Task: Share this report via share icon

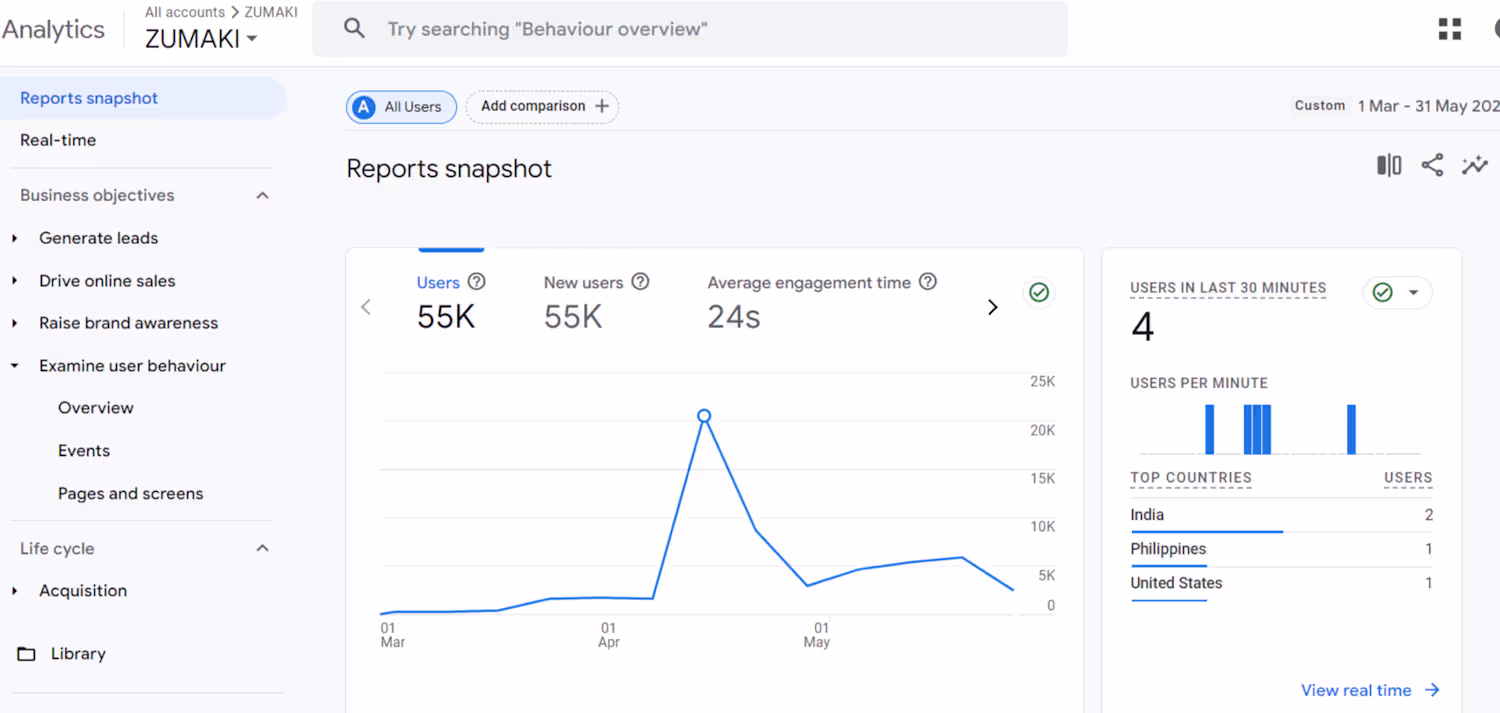Action: (x=1432, y=165)
